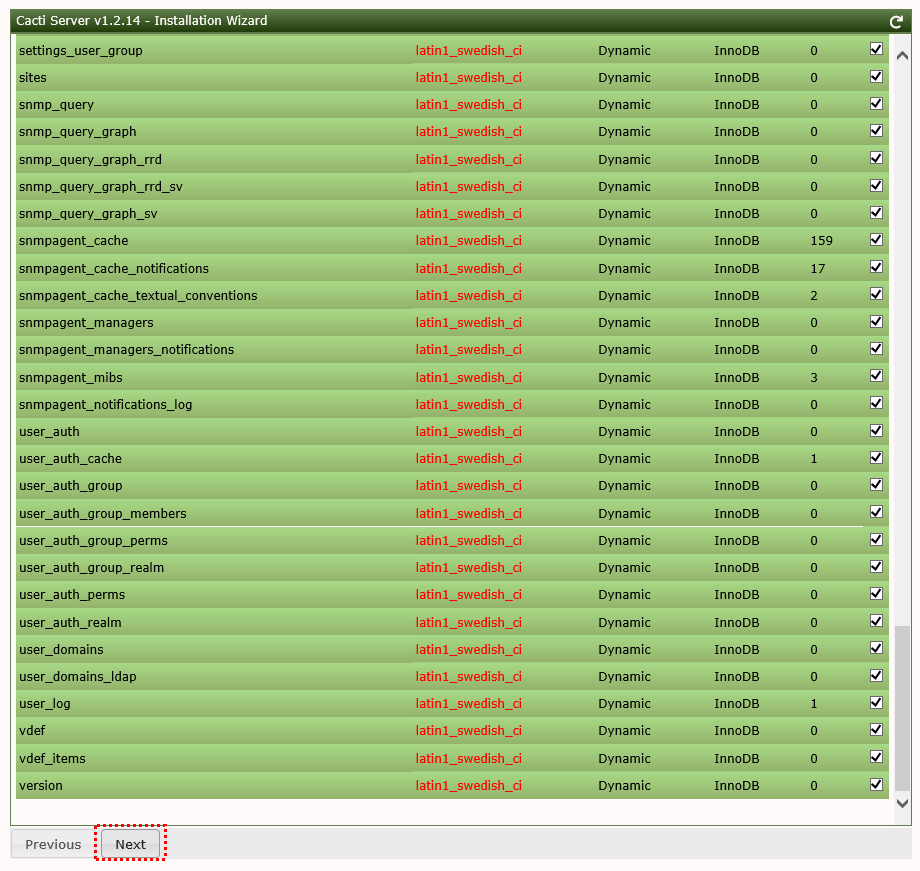Click the refresh icon in the wizard header
Screen dimensions: 920x871
pos(895,22)
